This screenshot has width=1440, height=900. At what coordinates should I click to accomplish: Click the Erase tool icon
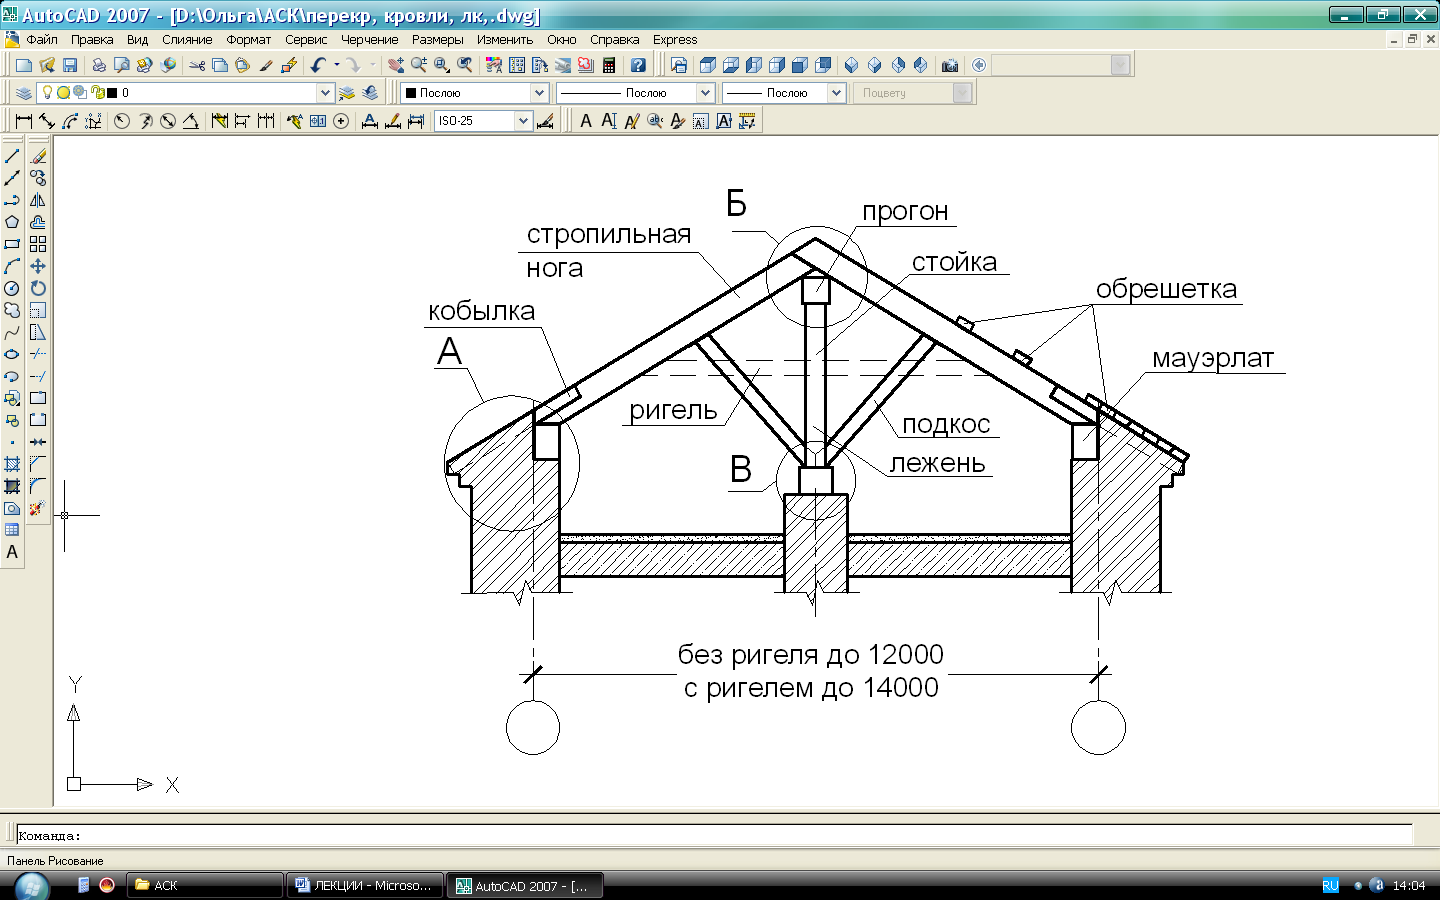pyautogui.click(x=38, y=156)
